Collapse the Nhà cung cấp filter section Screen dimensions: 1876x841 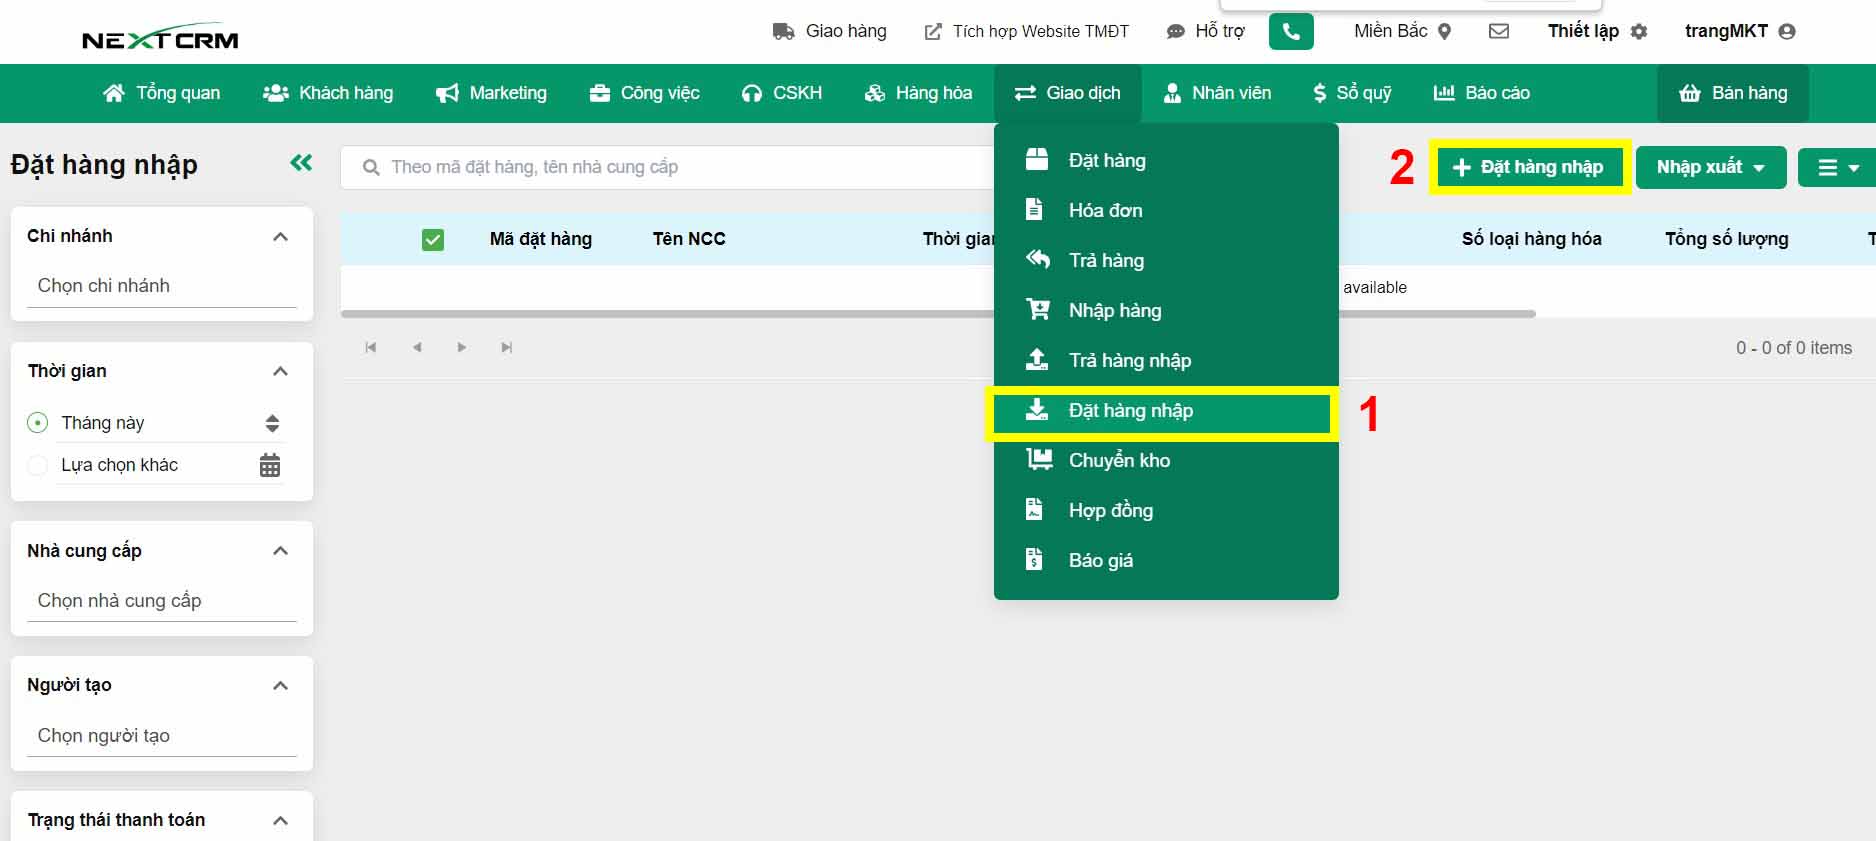pyautogui.click(x=280, y=551)
